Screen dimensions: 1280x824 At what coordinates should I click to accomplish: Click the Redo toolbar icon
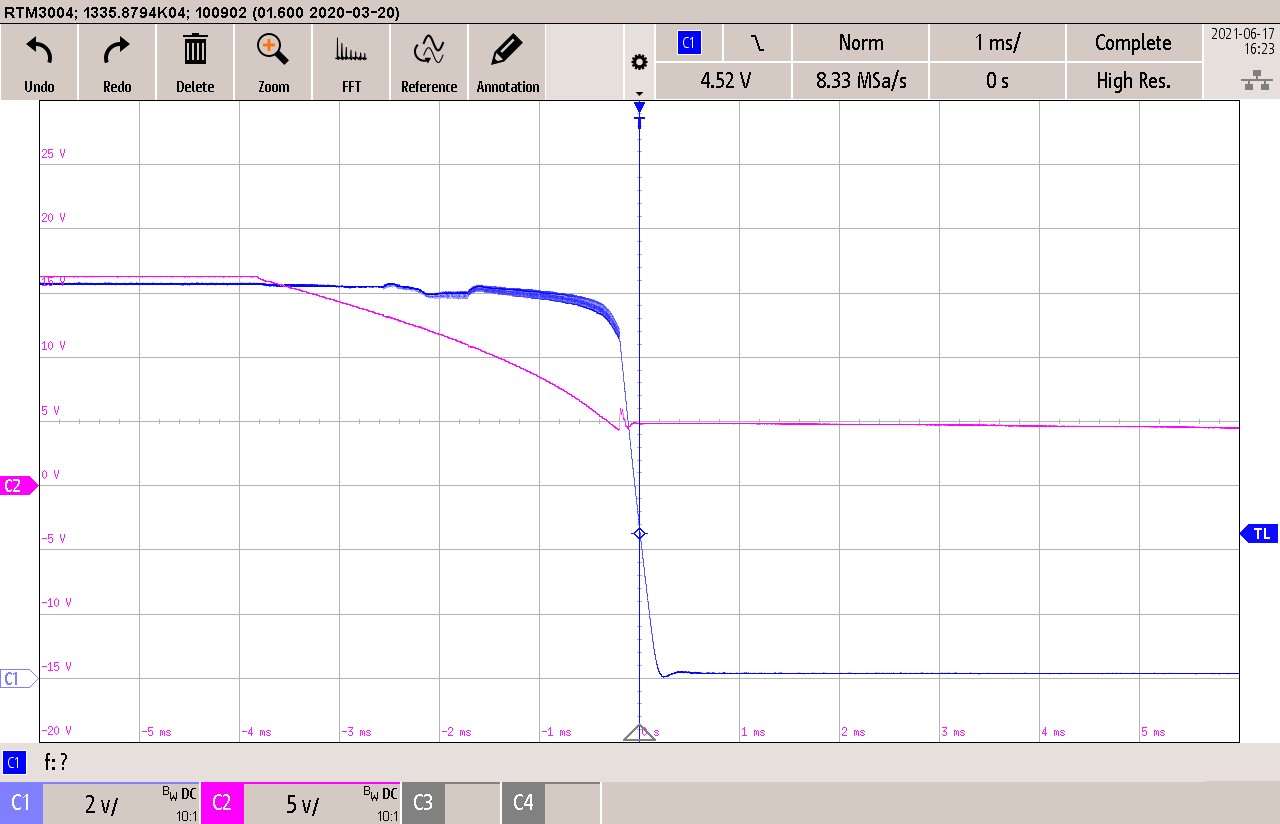tap(117, 62)
